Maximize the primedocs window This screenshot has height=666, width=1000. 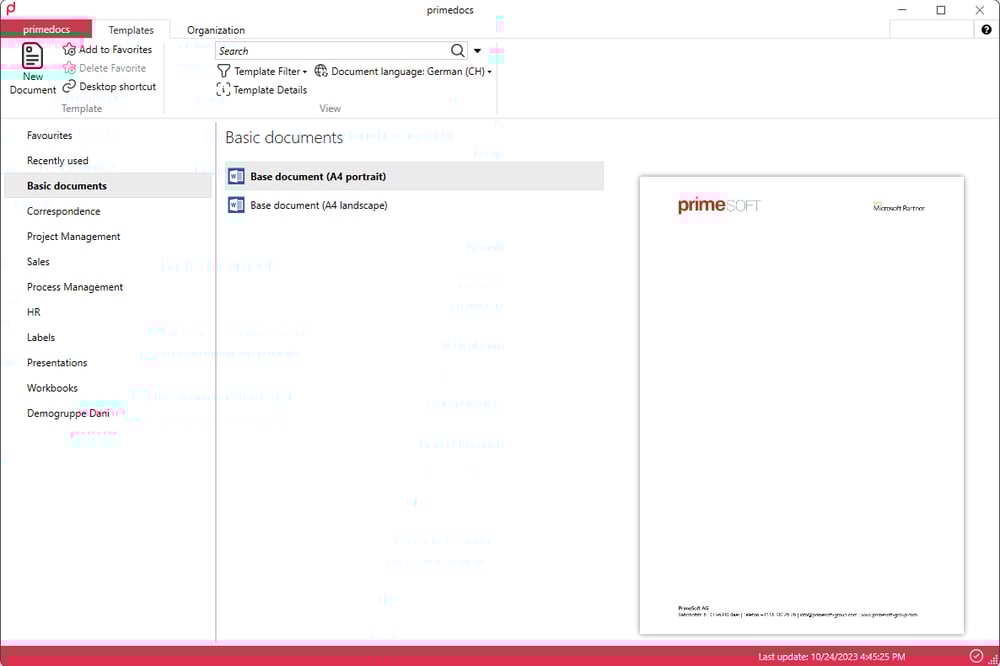941,10
